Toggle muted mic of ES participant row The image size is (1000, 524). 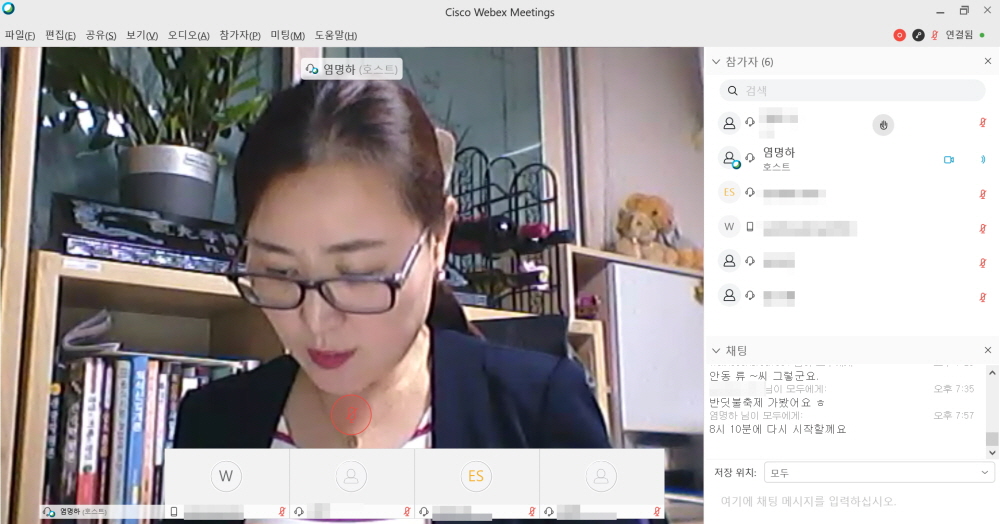coord(982,192)
